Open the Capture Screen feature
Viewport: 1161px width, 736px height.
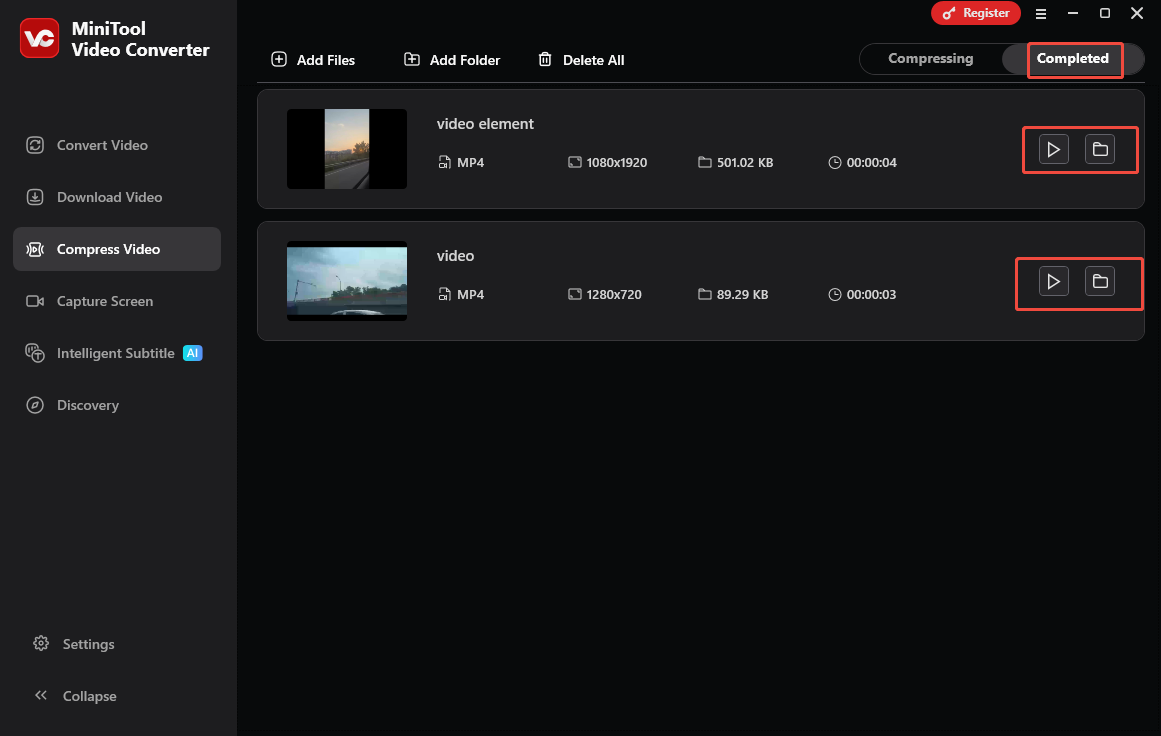tap(105, 301)
